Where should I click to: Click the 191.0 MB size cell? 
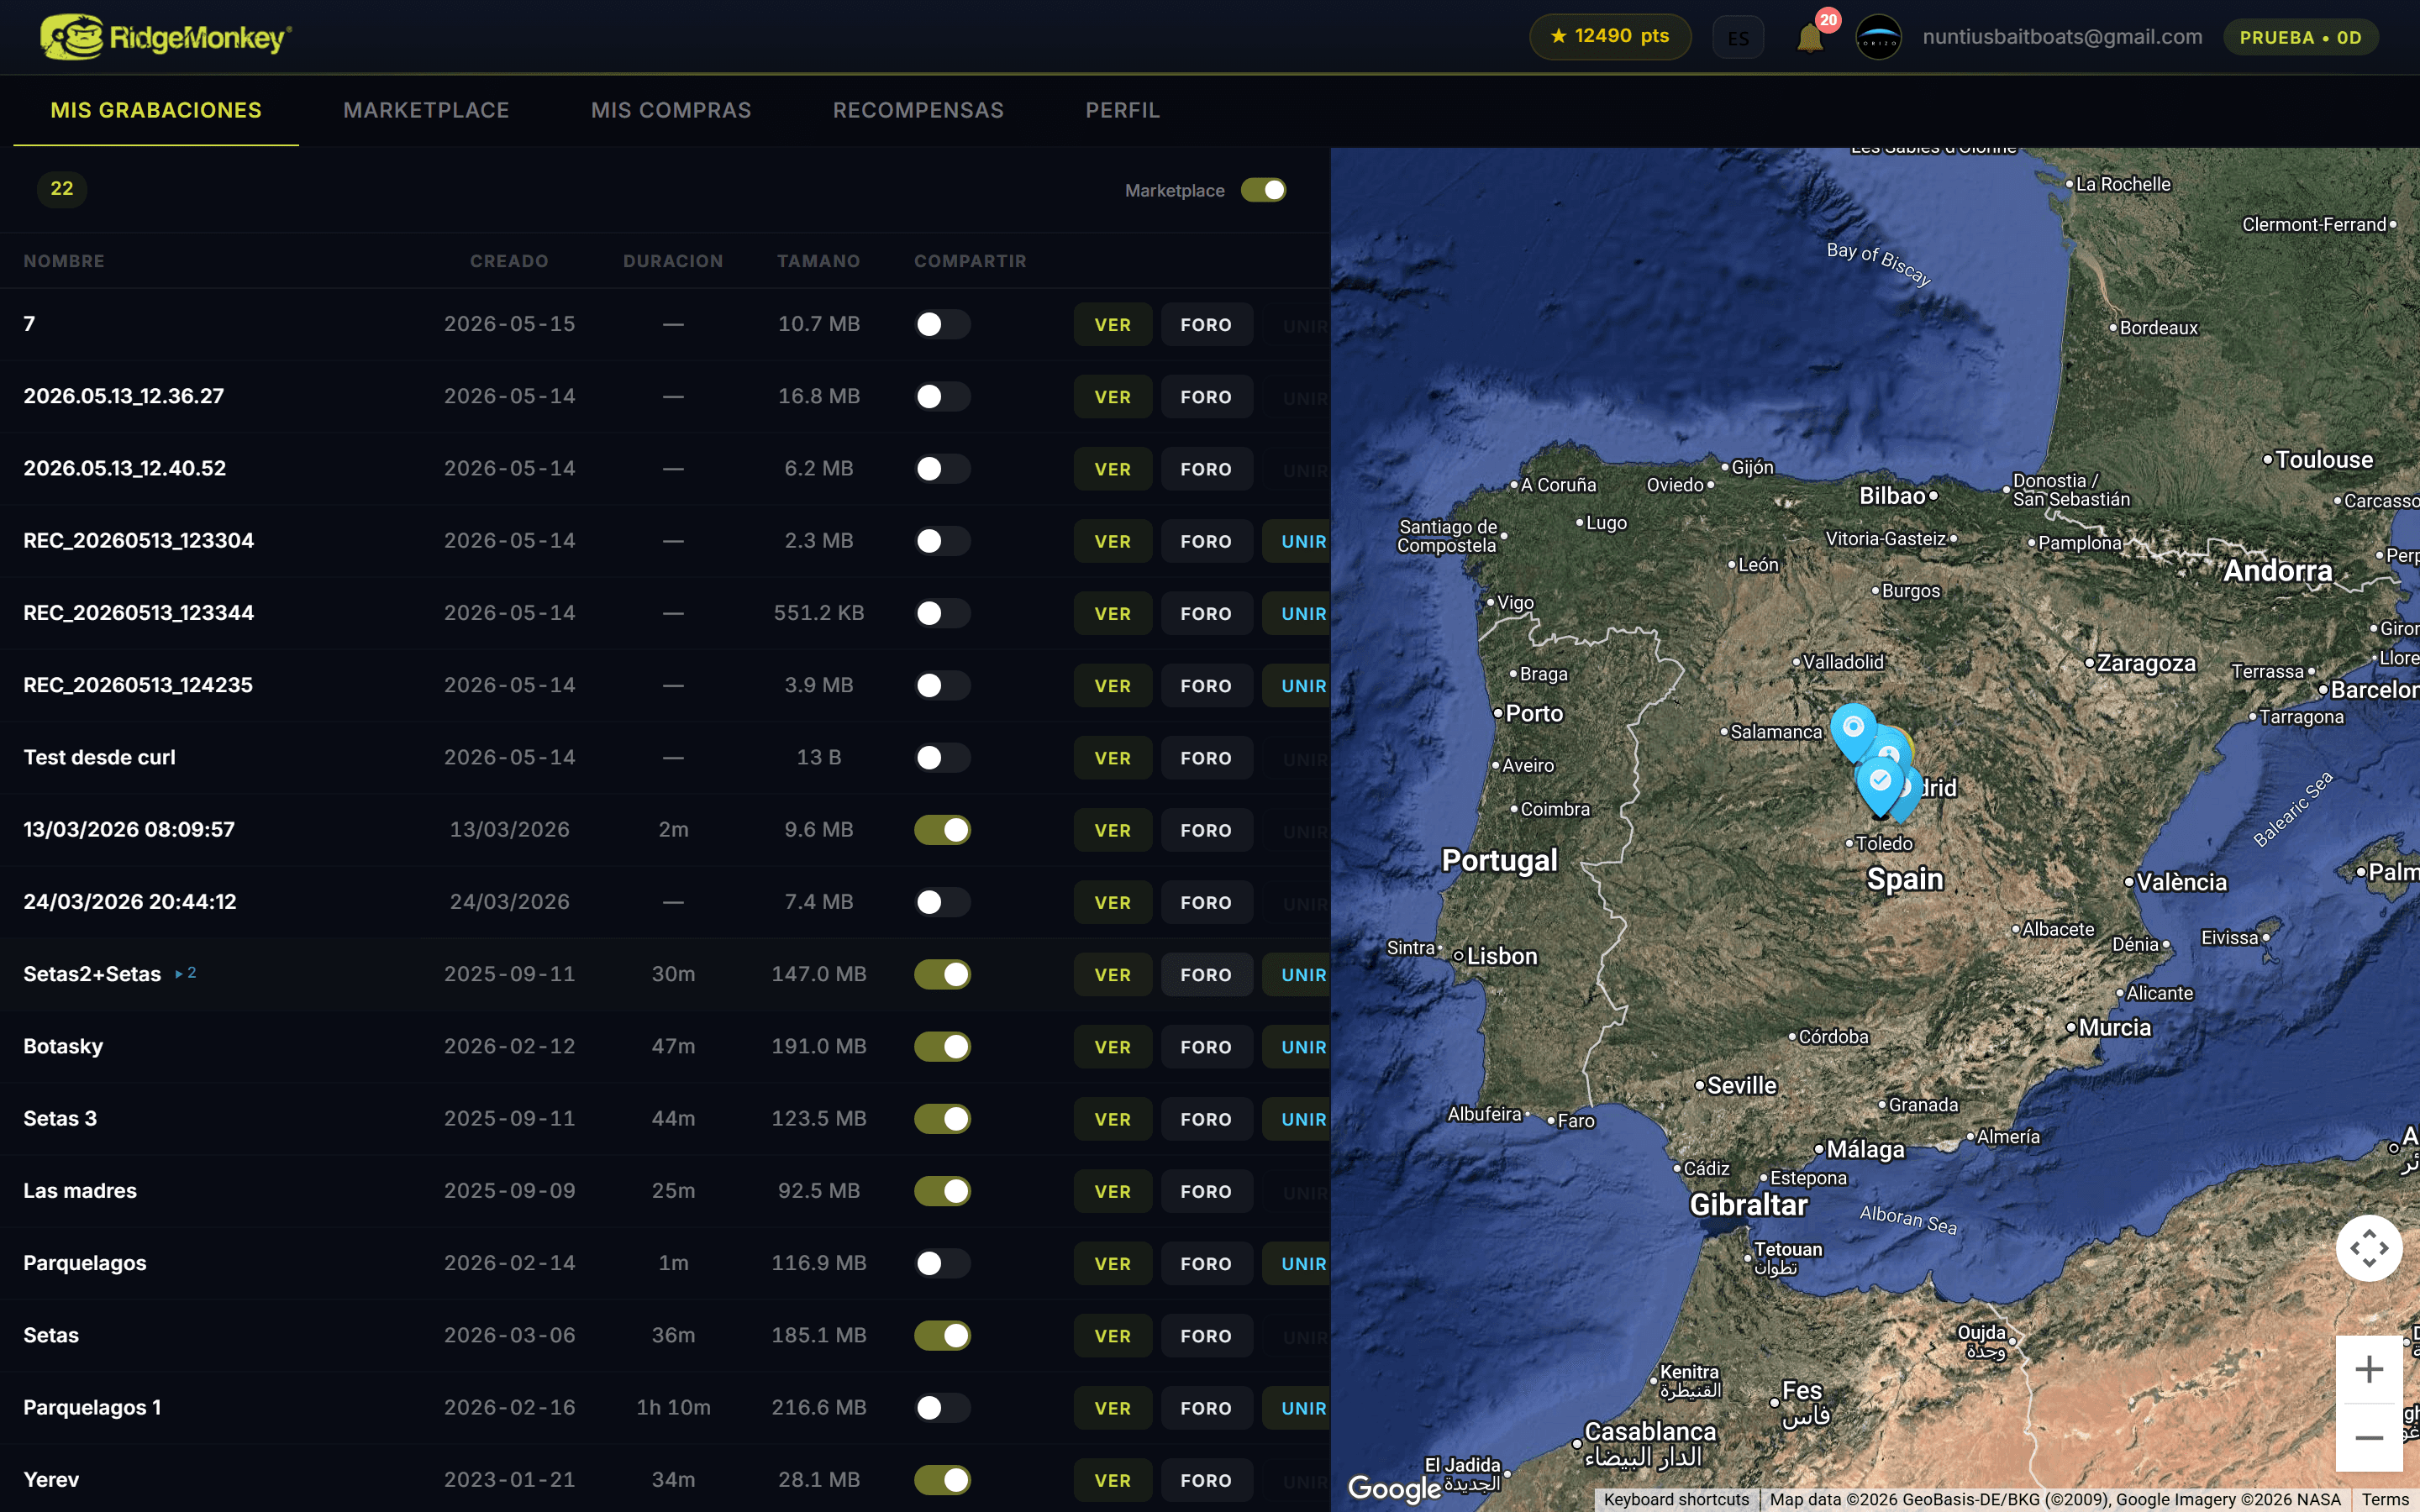tap(818, 1046)
